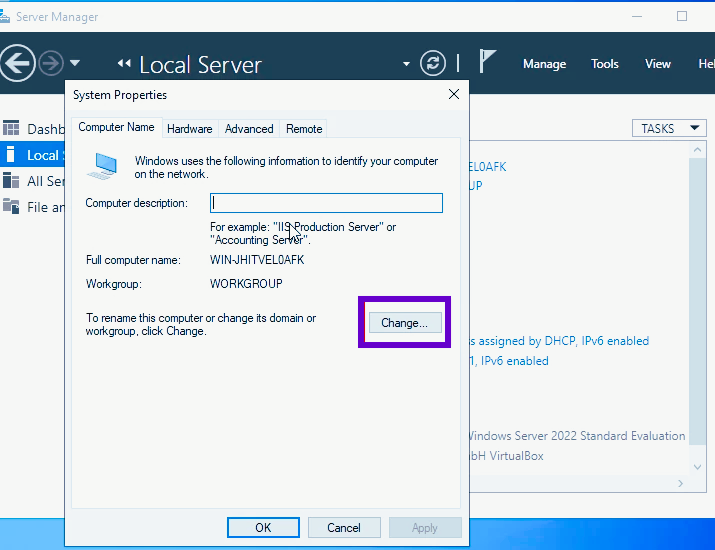Maximize the Server Manager window
This screenshot has height=550, width=715.
coord(682,16)
